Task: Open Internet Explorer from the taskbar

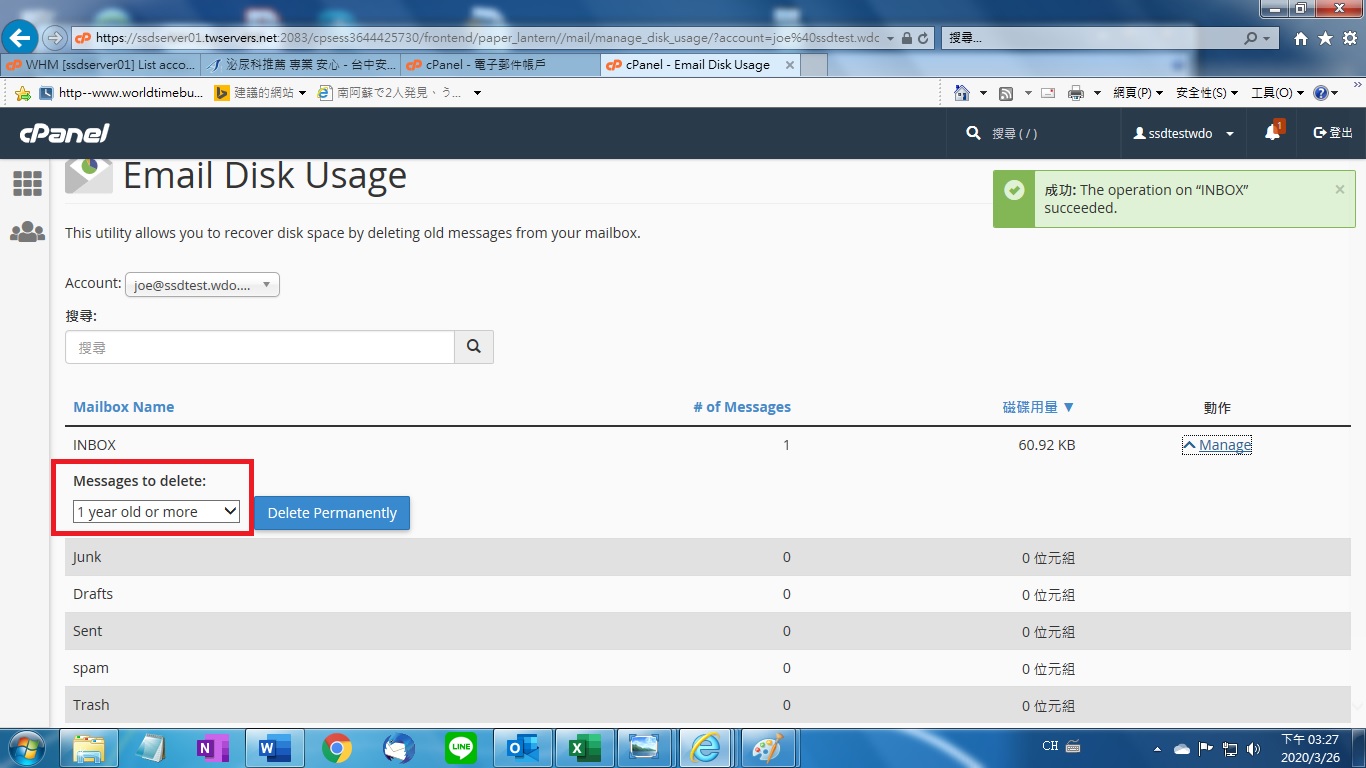Action: pyautogui.click(x=706, y=747)
